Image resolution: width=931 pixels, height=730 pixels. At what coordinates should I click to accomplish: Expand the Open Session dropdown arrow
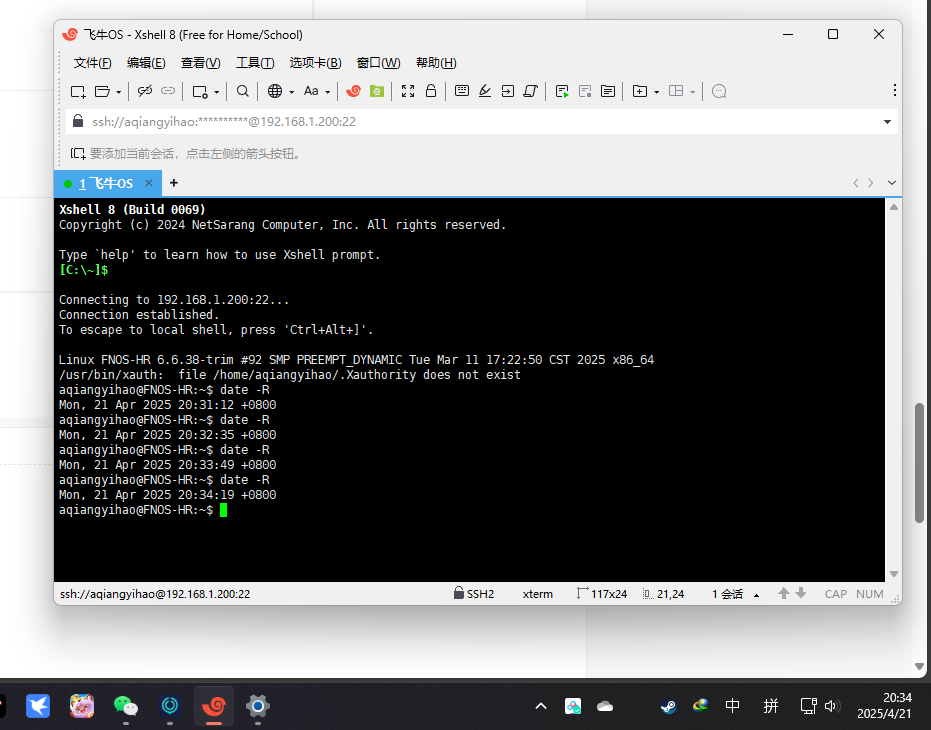[x=118, y=92]
